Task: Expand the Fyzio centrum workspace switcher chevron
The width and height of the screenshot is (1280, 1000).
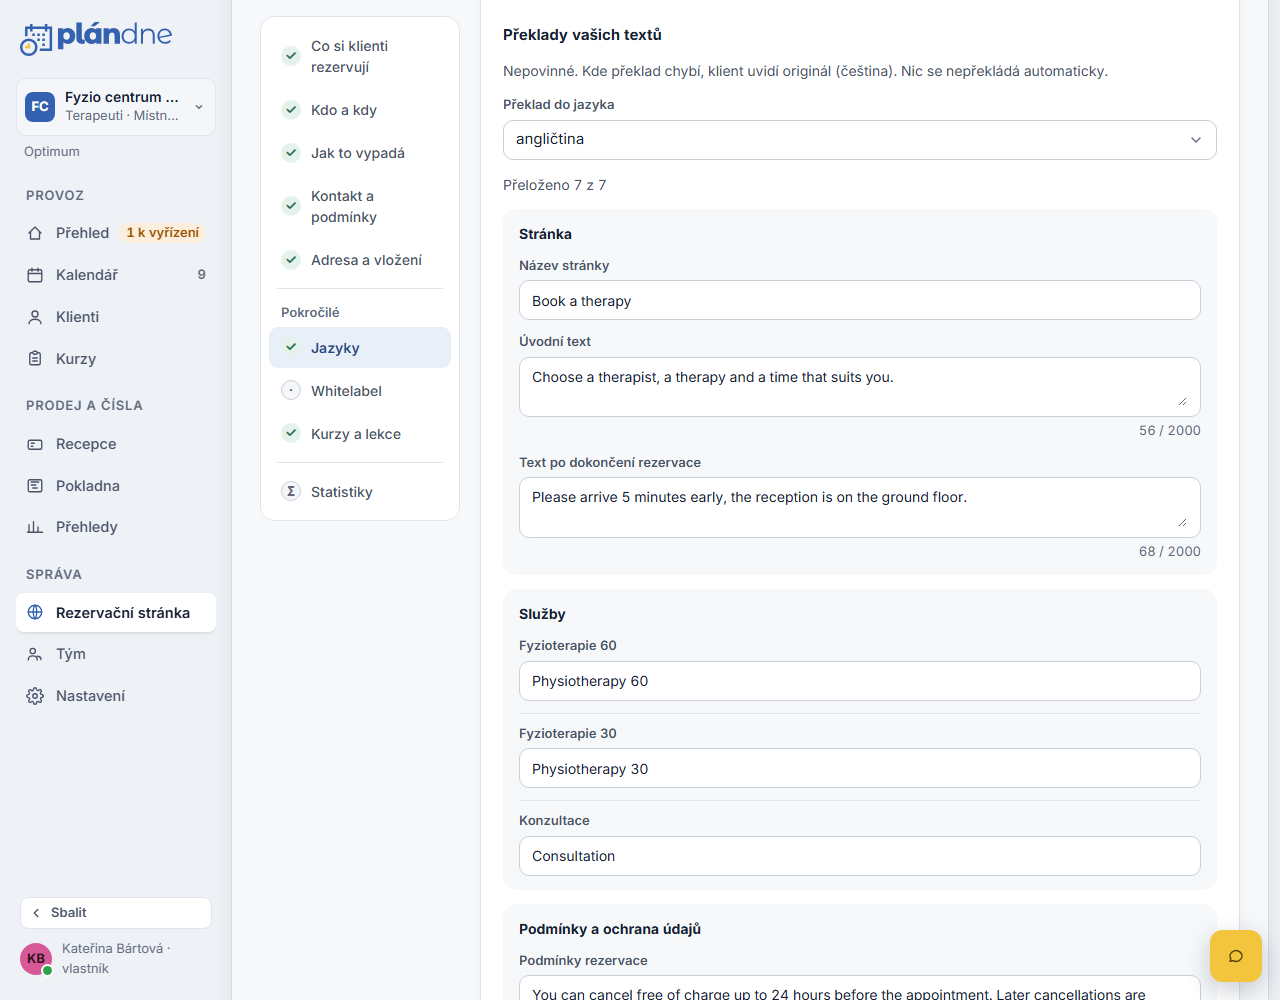Action: [199, 107]
